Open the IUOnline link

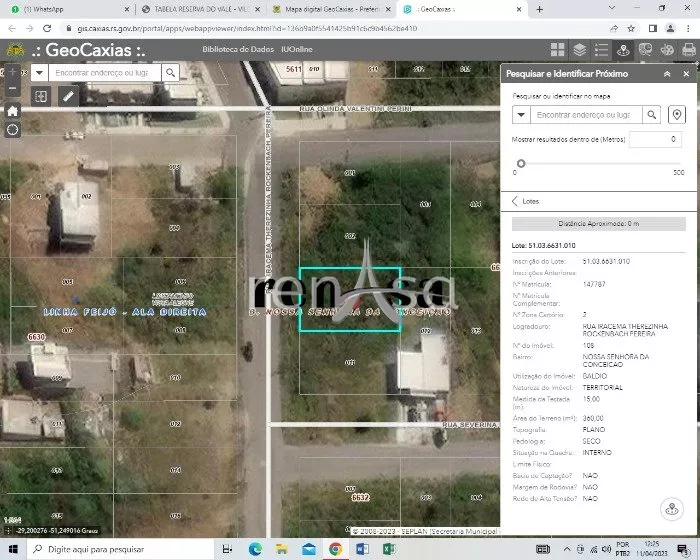(x=297, y=49)
